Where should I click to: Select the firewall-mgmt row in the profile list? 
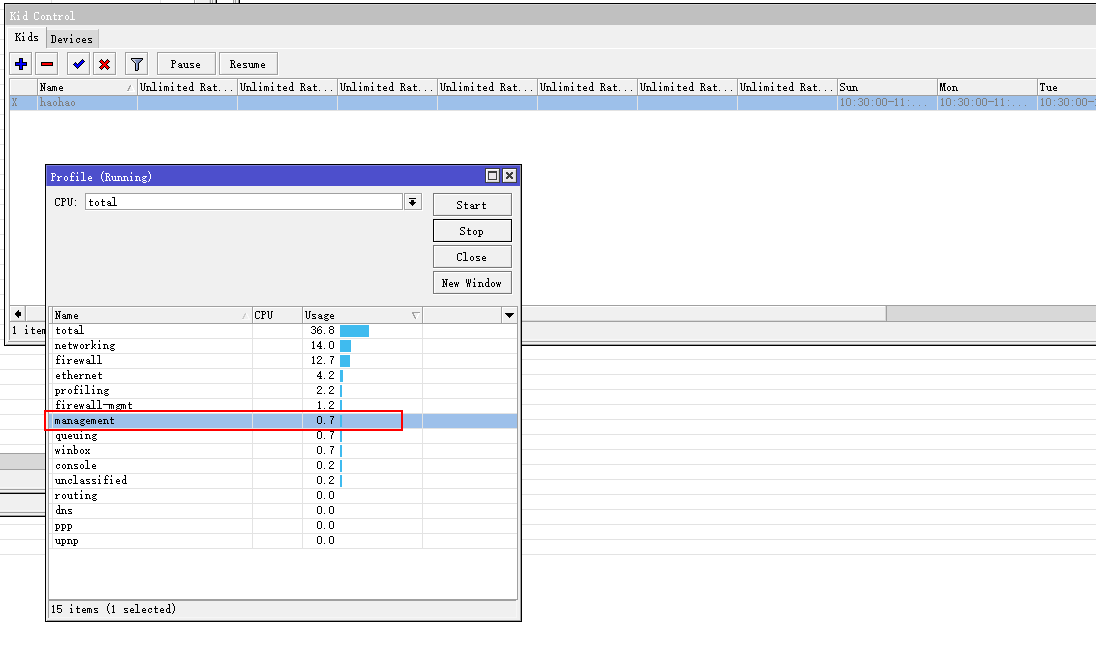[150, 405]
